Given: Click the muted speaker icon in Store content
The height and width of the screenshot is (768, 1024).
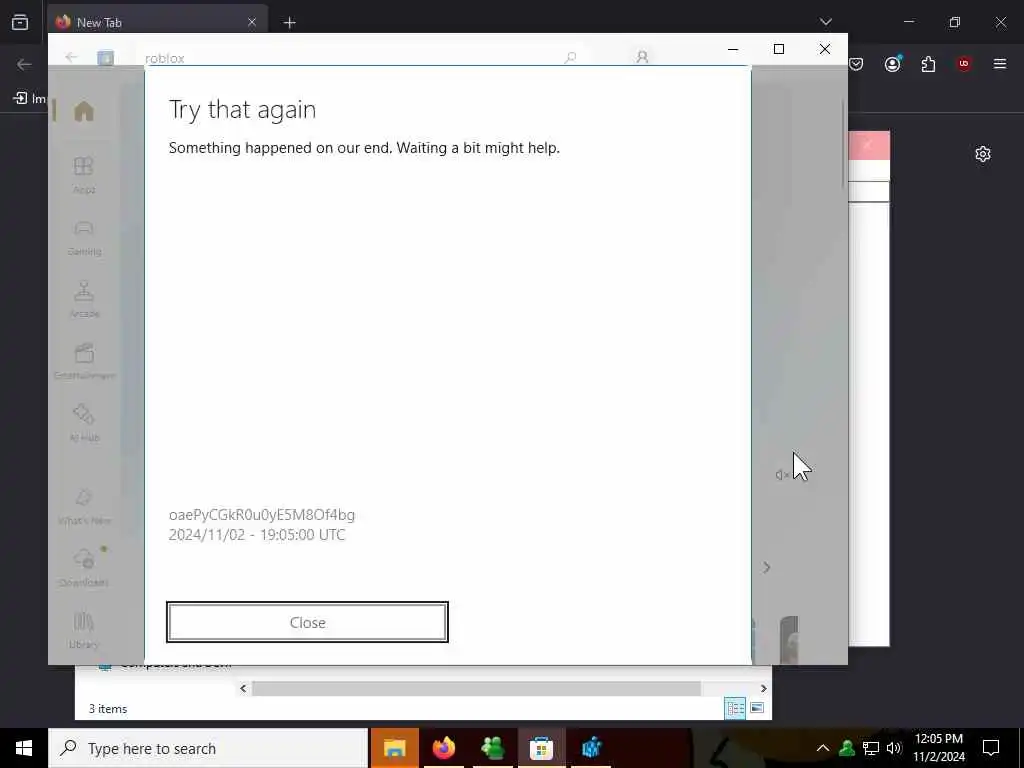Looking at the screenshot, I should [x=781, y=475].
